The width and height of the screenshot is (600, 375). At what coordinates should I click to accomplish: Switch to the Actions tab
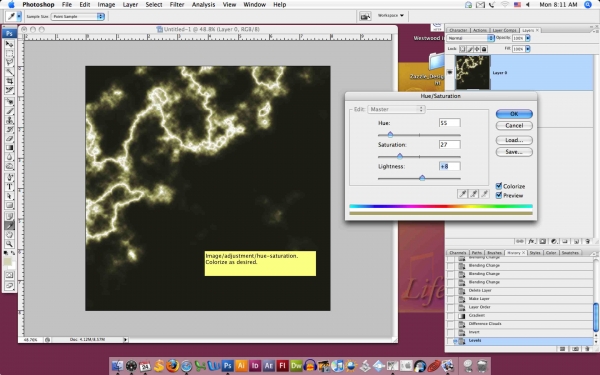pos(479,30)
